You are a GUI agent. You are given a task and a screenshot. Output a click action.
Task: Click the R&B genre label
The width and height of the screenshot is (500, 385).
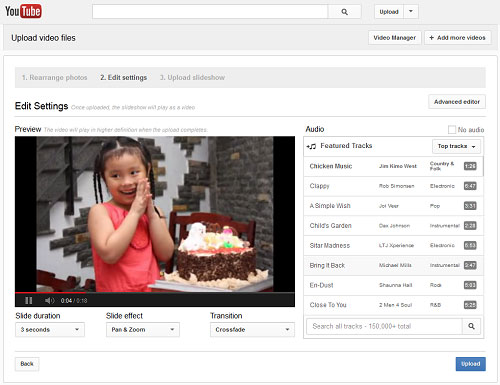(435, 305)
